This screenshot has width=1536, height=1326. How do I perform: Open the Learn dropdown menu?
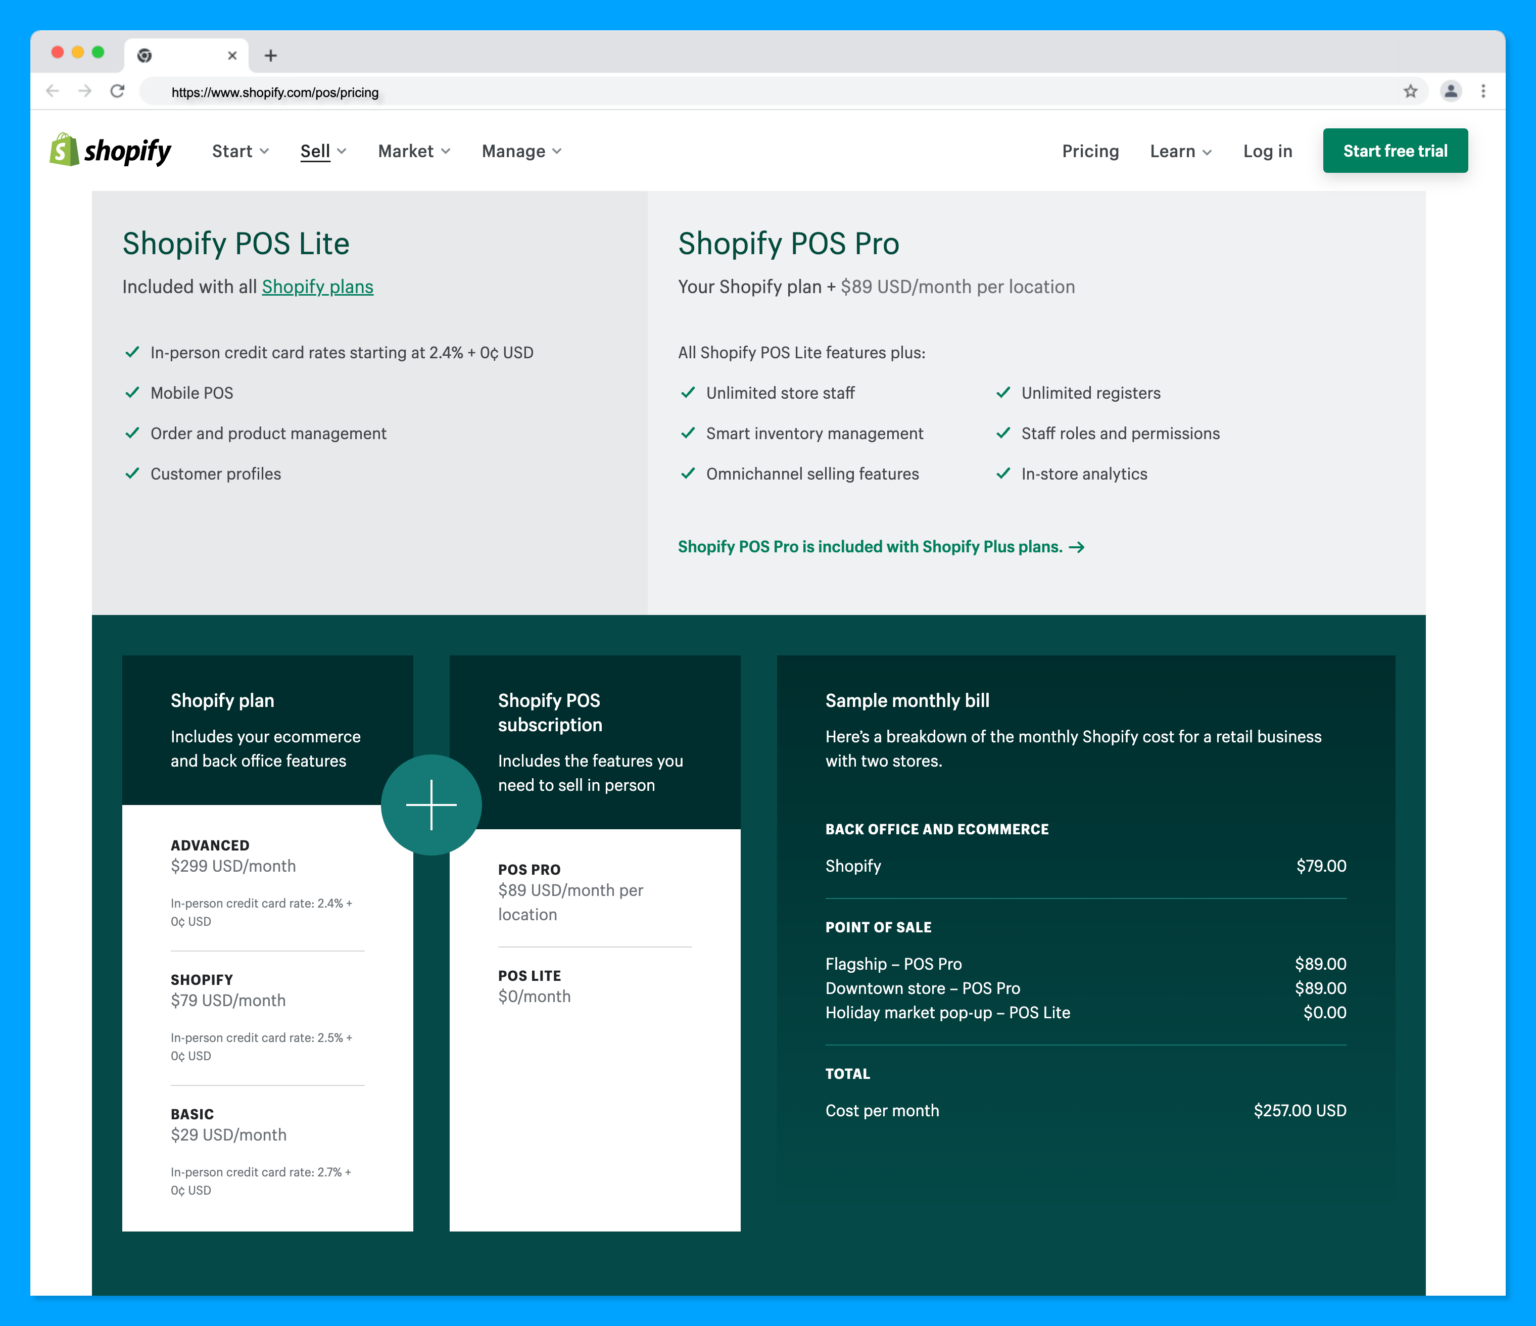[1180, 151]
